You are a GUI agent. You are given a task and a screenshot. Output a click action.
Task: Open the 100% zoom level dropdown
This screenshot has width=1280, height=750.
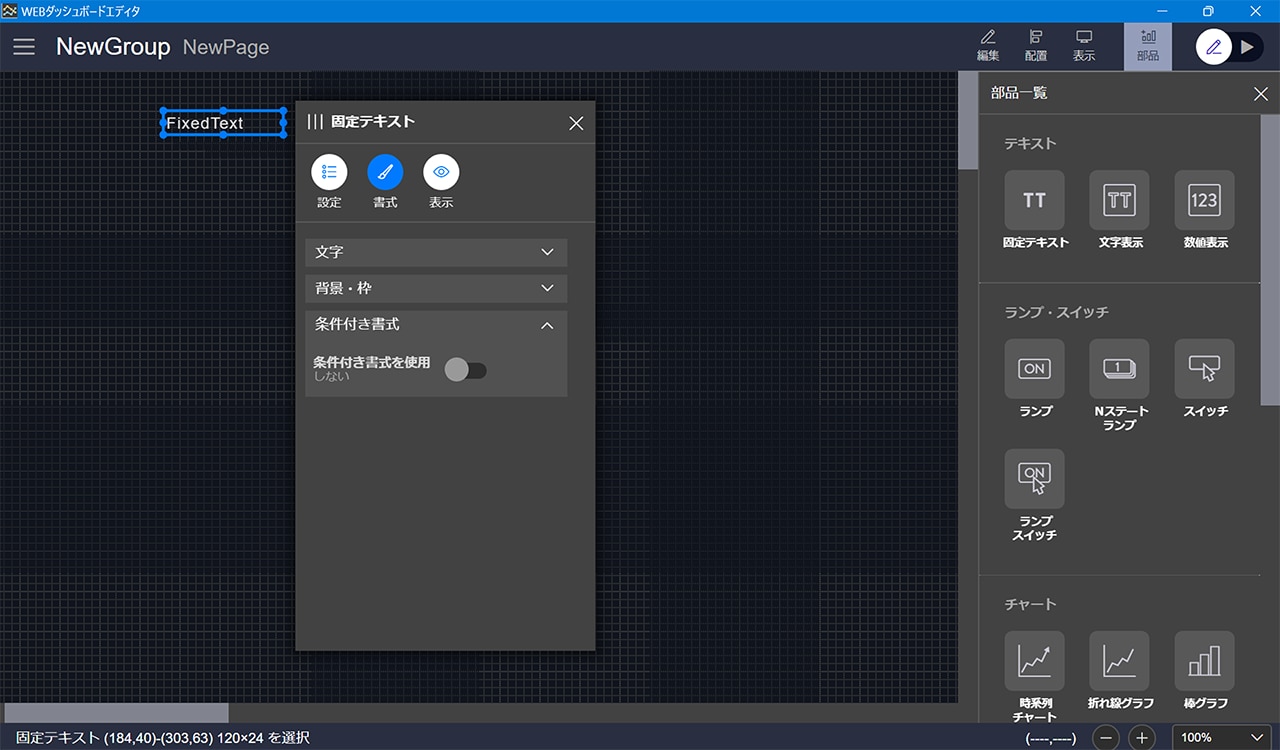click(x=1221, y=738)
